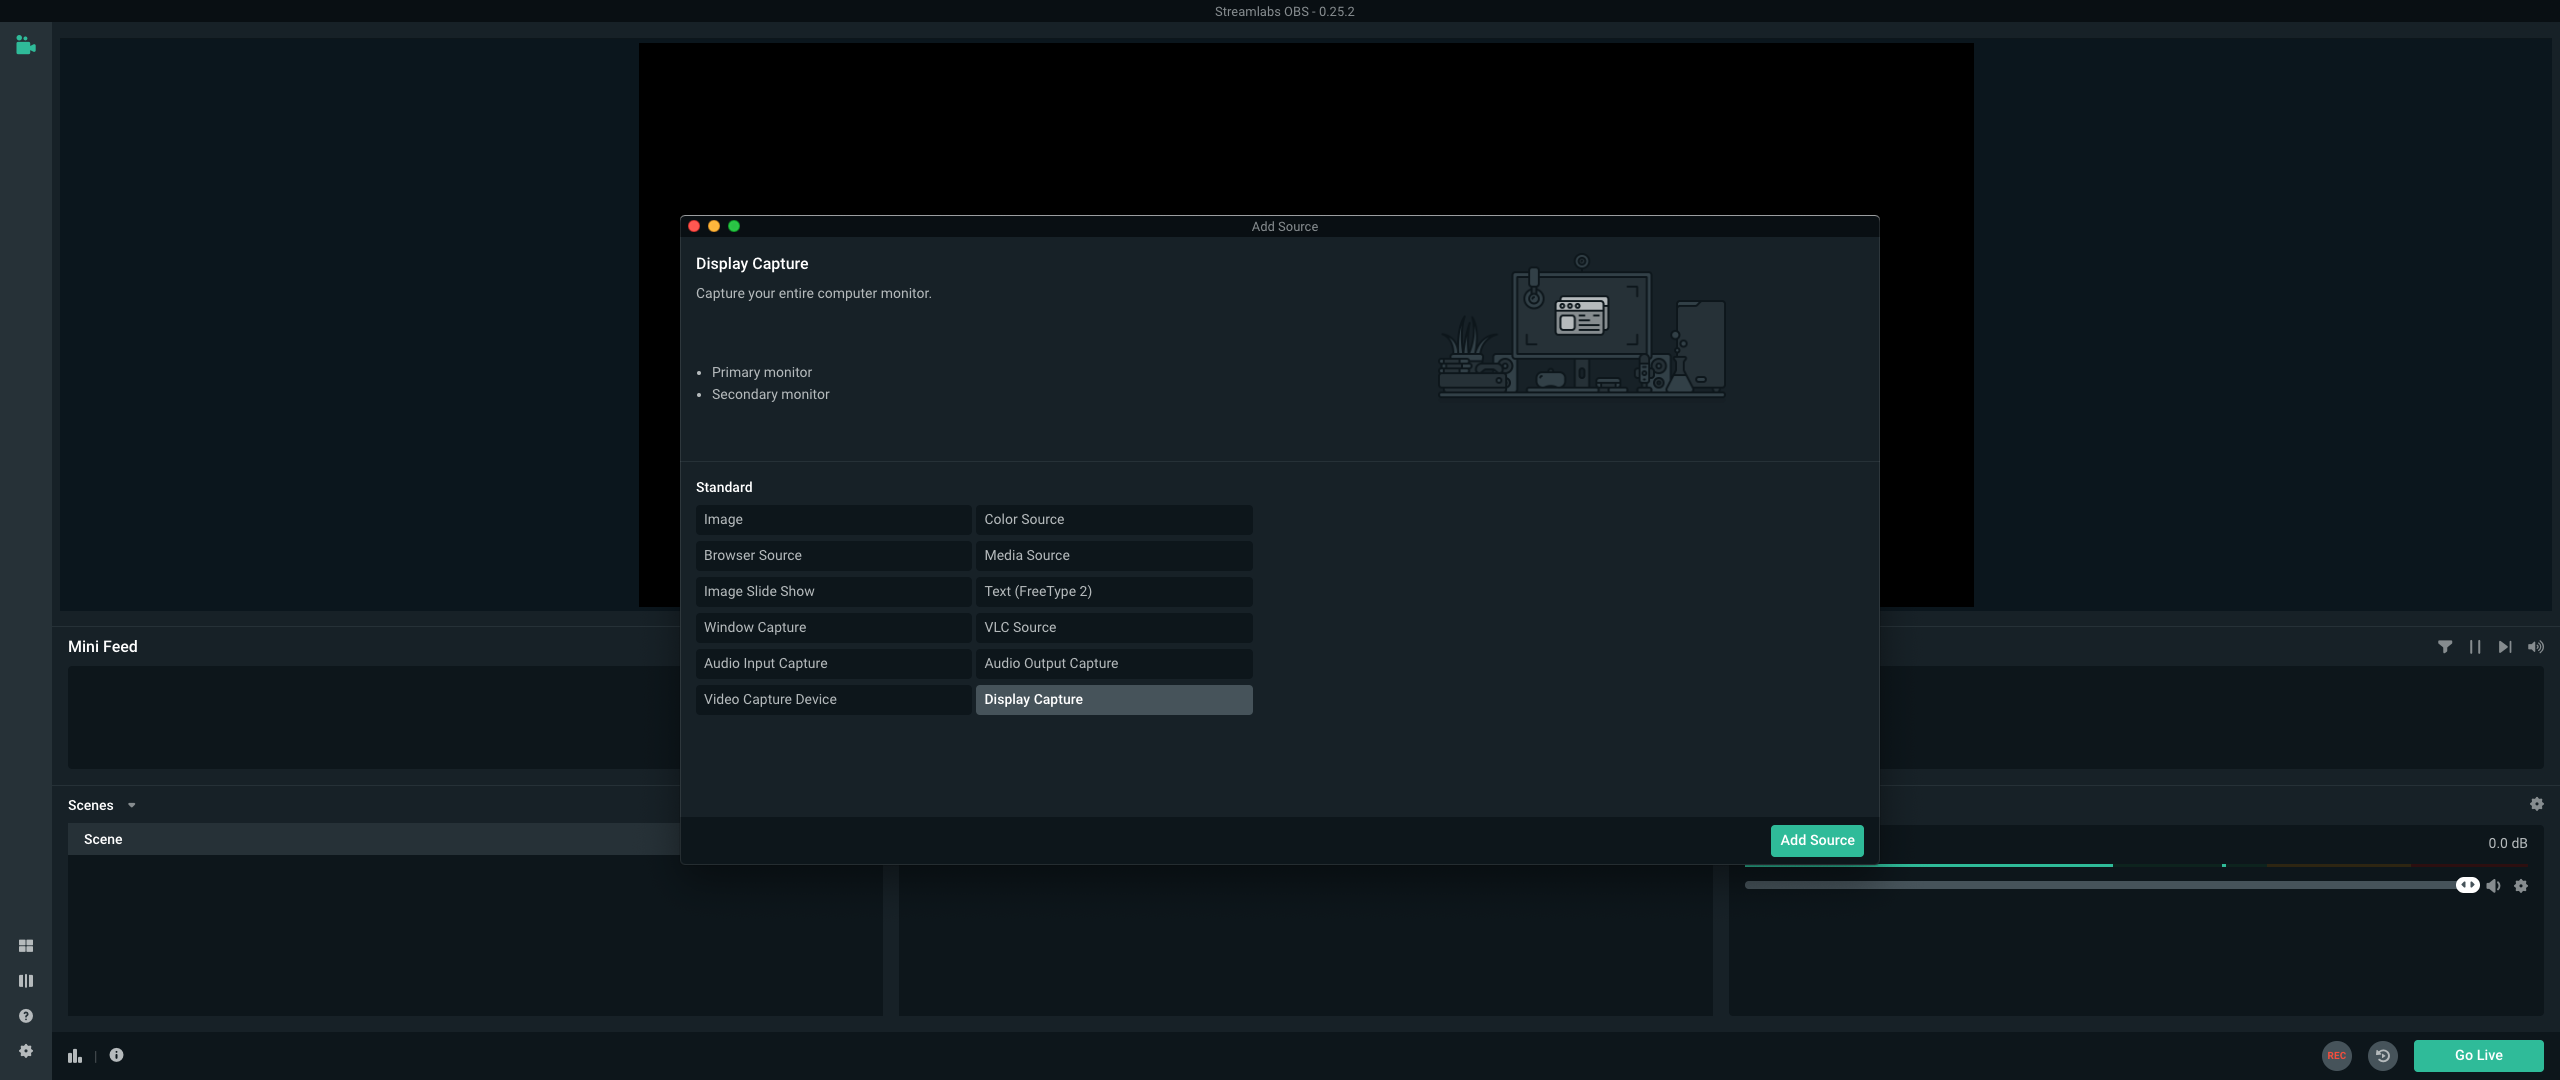
Task: Click the studio mode columns icon
Action: [x=26, y=981]
